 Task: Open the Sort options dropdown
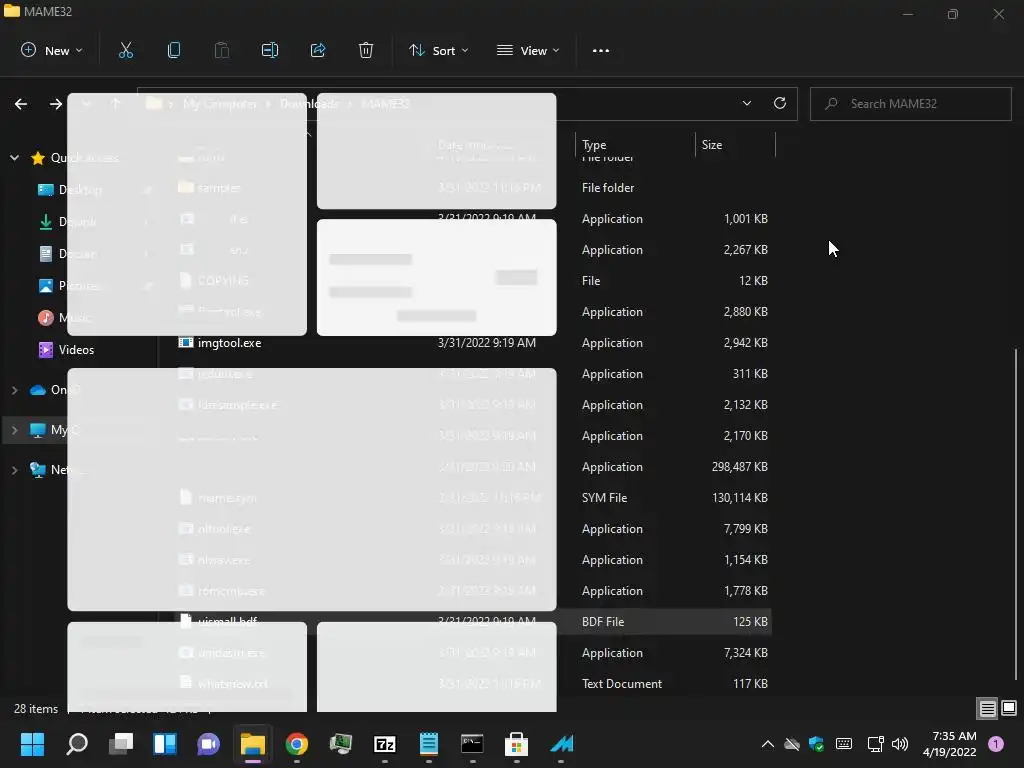438,50
